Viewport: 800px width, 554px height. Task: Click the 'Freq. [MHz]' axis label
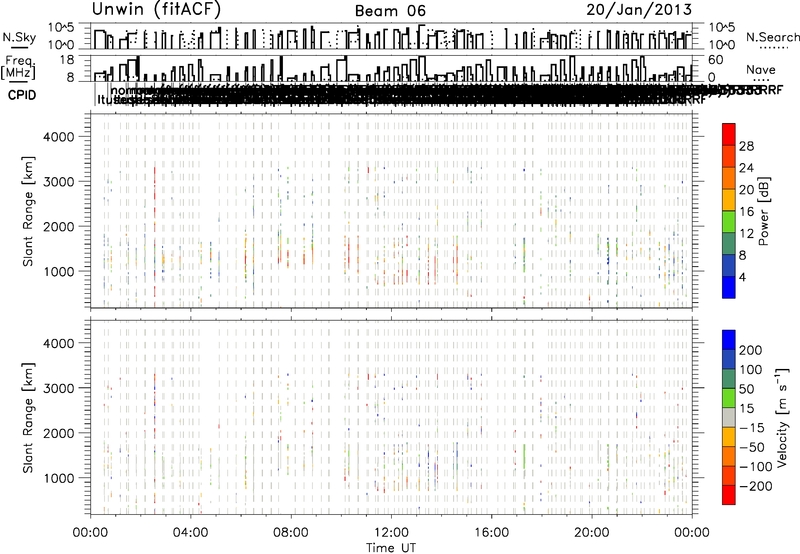point(18,68)
